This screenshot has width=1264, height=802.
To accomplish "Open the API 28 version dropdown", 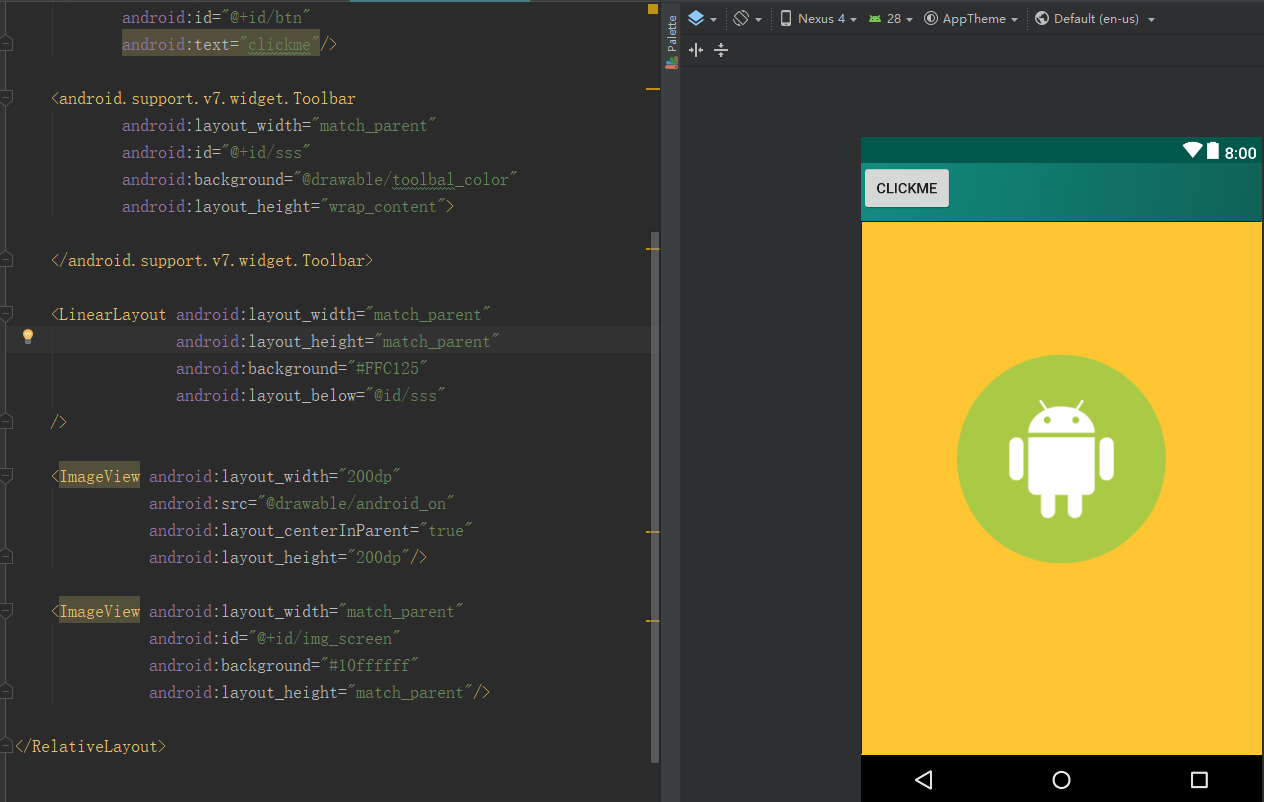I will point(890,19).
